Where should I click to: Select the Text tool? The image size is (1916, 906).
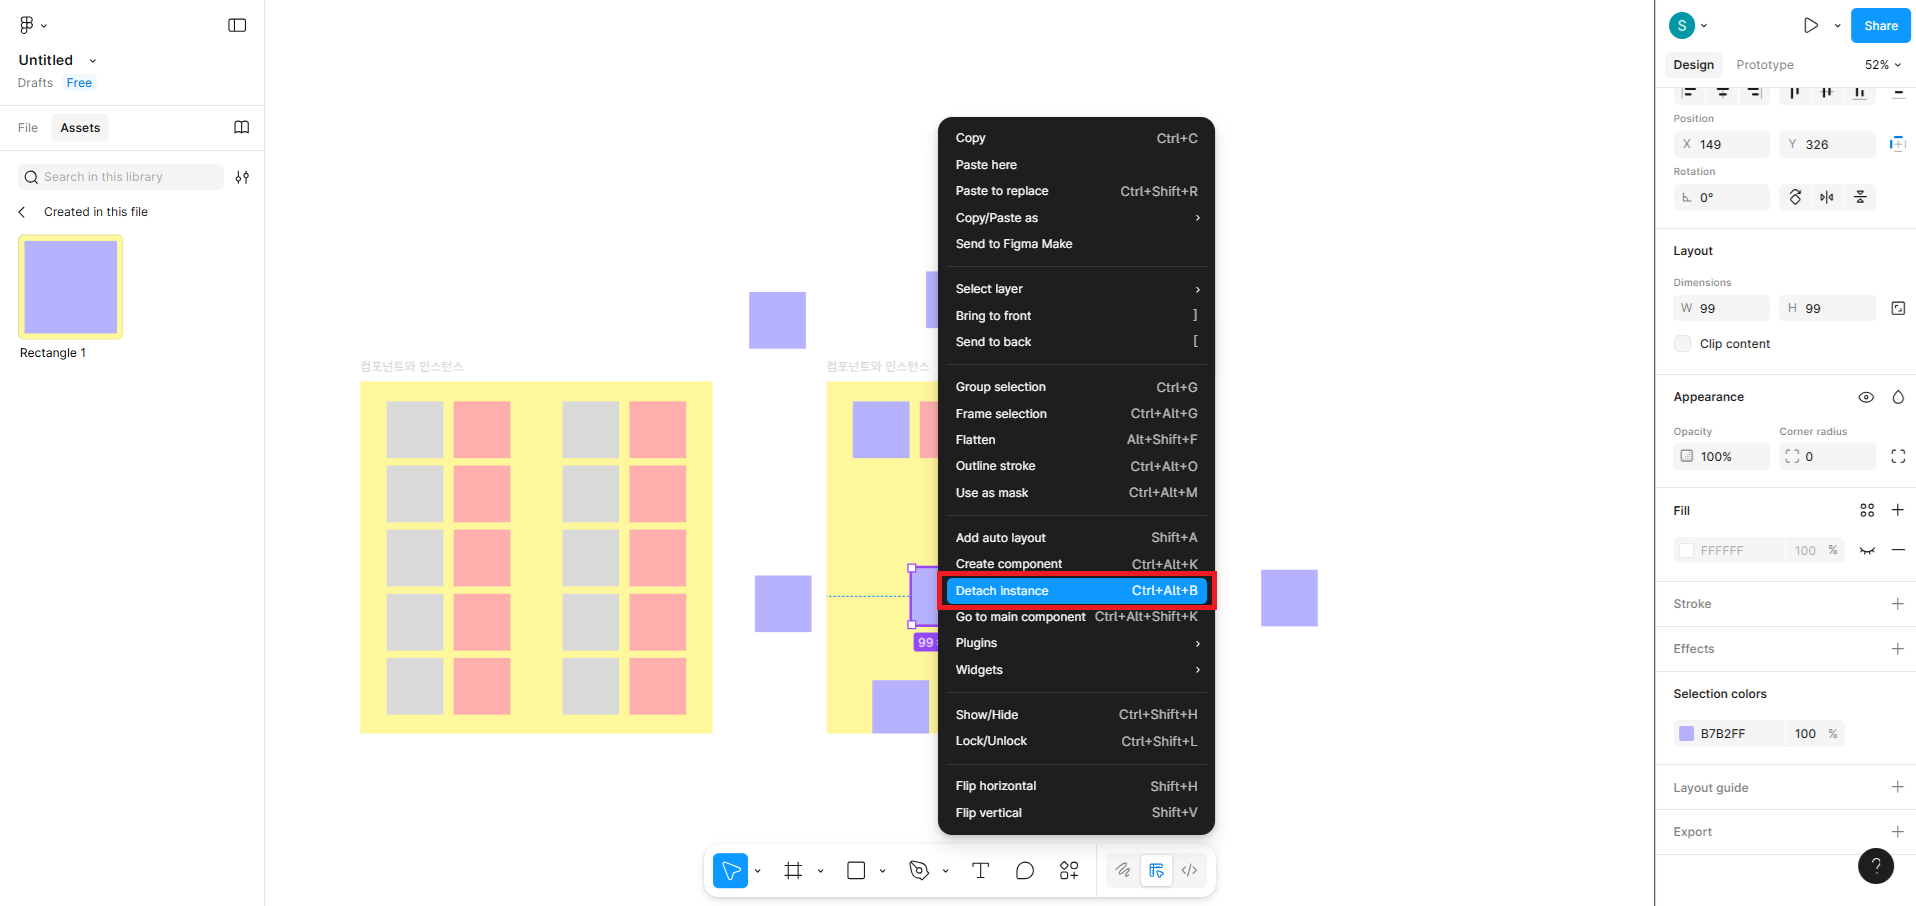[x=981, y=870]
